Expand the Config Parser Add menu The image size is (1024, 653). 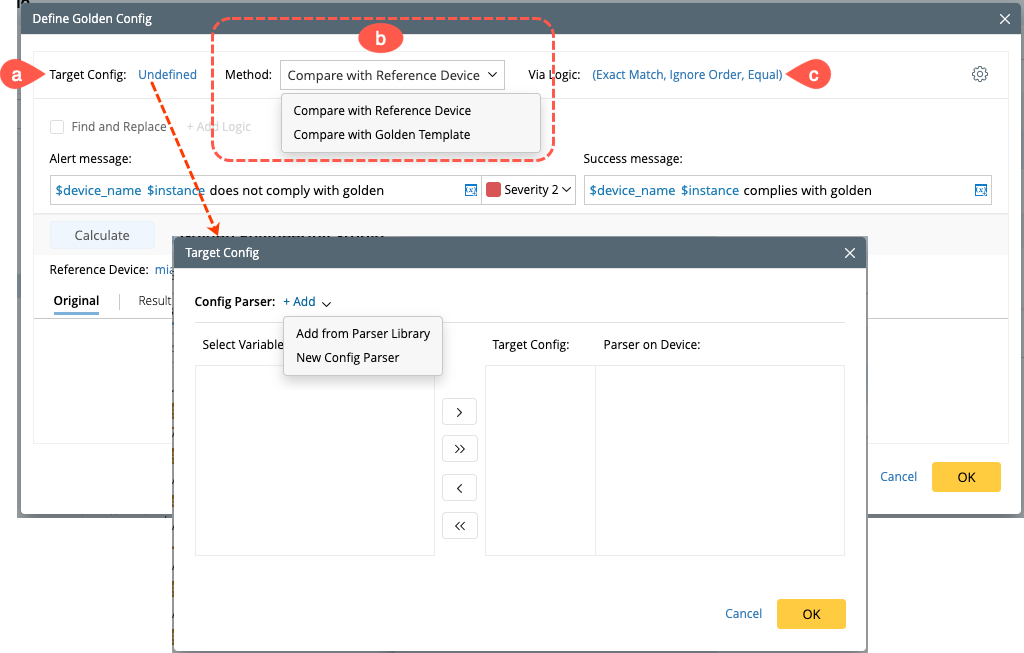pos(306,302)
